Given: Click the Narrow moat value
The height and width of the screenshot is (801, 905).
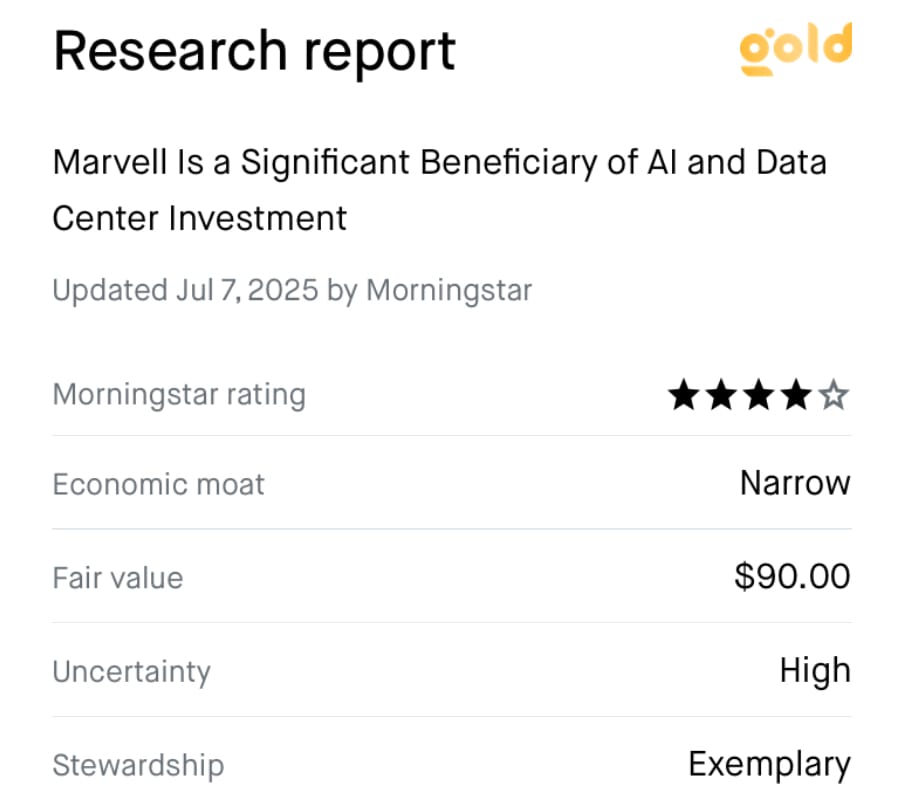Looking at the screenshot, I should pyautogui.click(x=795, y=483).
